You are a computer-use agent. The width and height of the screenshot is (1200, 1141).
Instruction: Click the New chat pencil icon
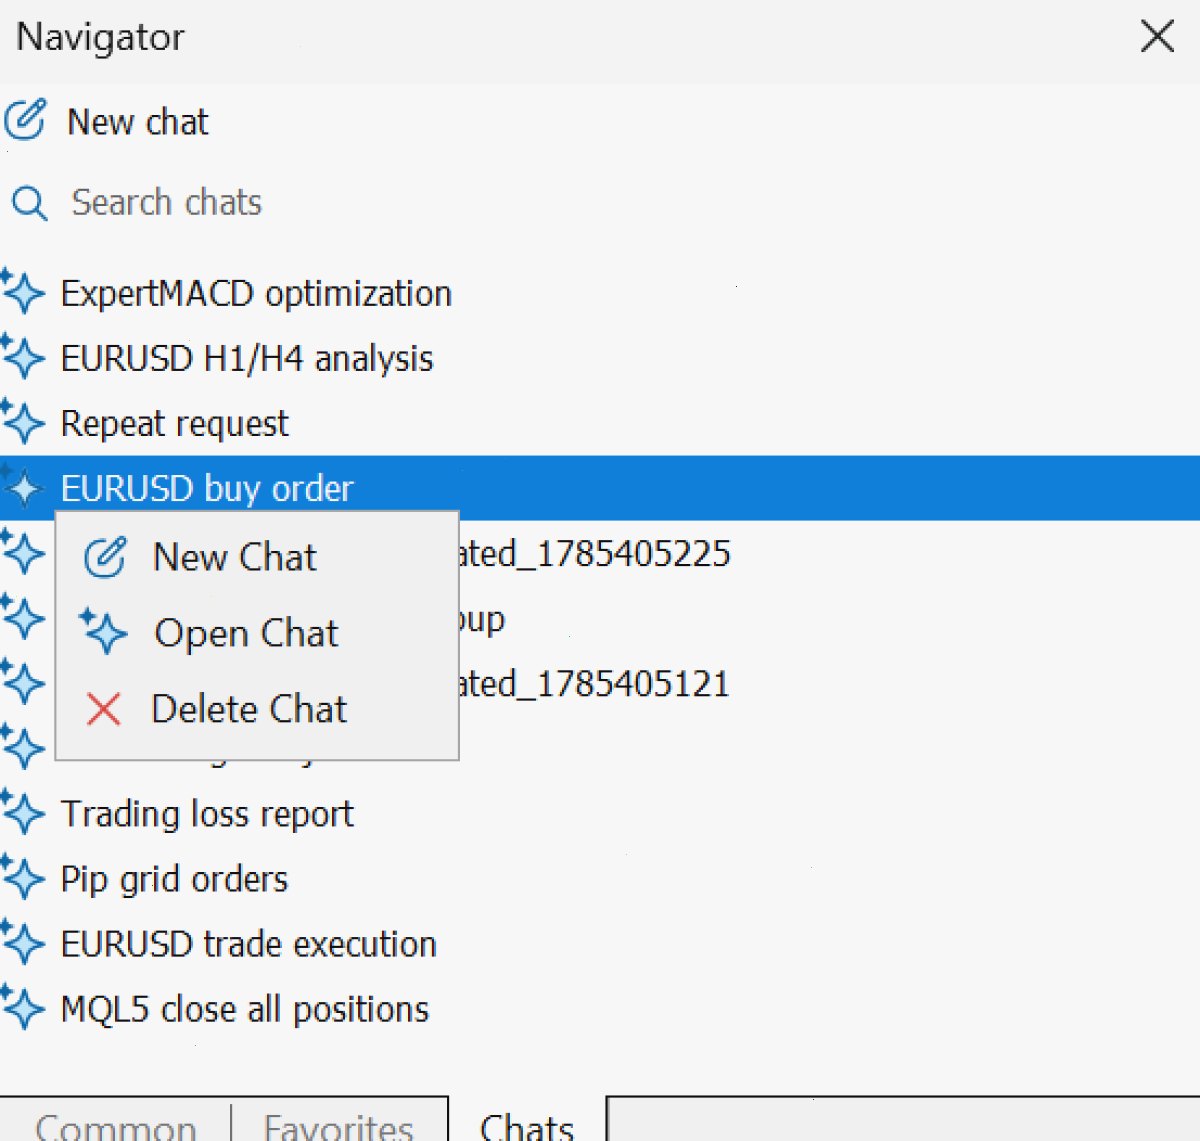(25, 120)
